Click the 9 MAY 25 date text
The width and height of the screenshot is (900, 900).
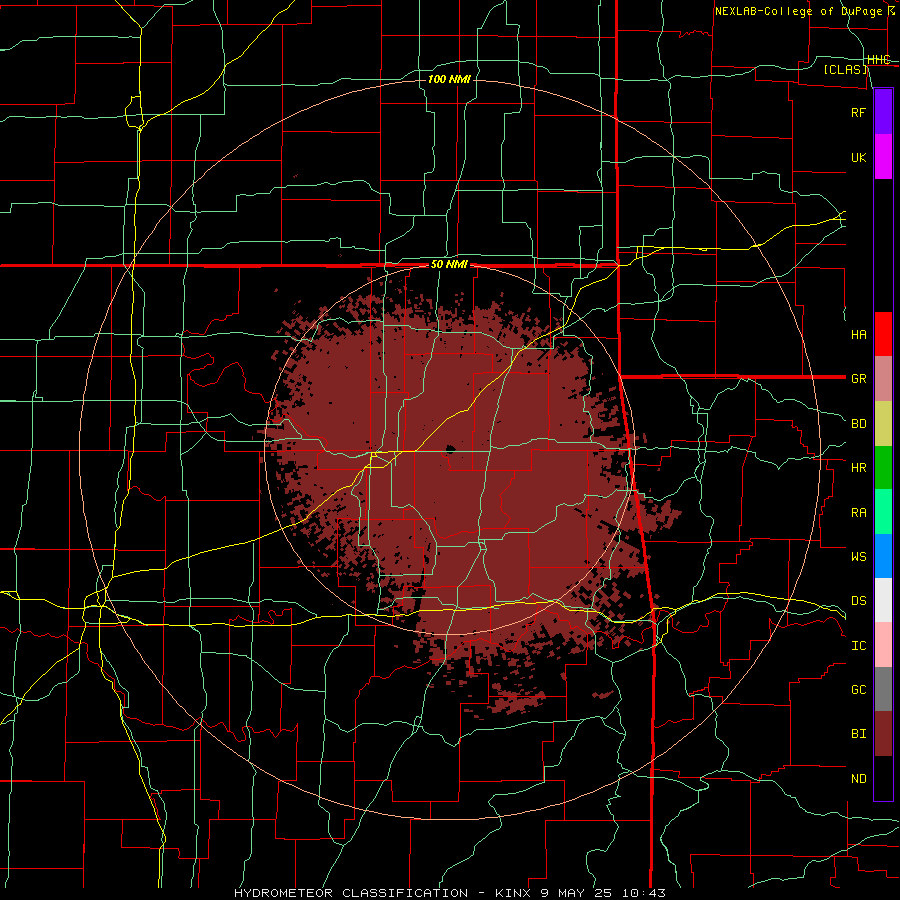click(x=576, y=893)
